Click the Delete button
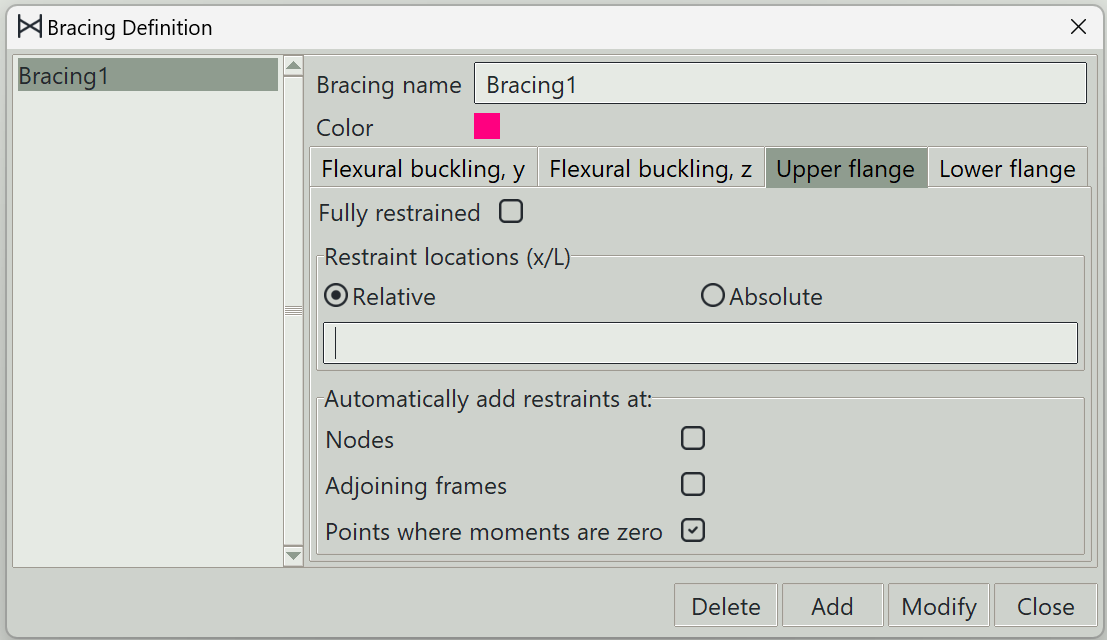The width and height of the screenshot is (1107, 640). click(726, 605)
